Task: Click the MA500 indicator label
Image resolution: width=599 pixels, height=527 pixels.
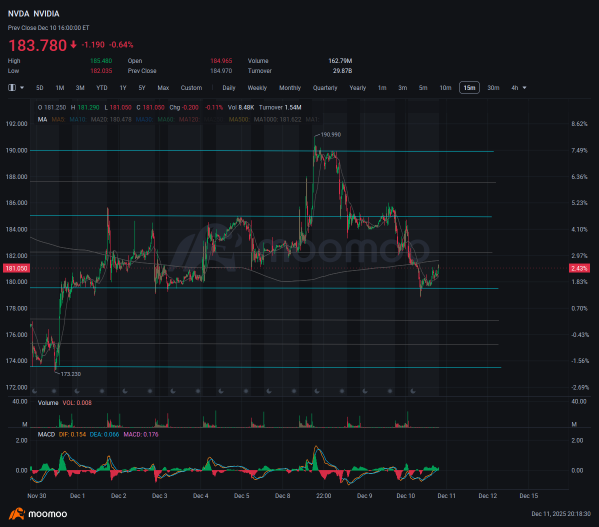Action: (x=239, y=120)
